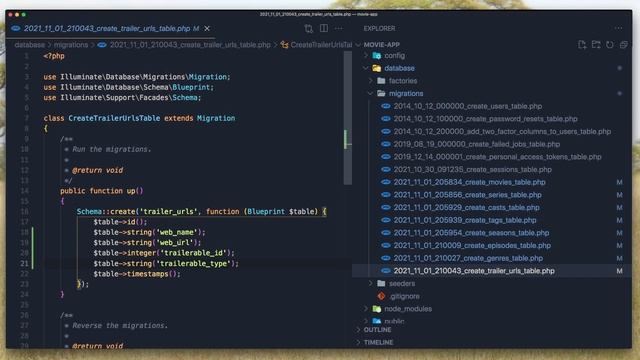Image resolution: width=640 pixels, height=360 pixels.
Task: Open create_genres_table.php migration
Action: coord(468,258)
